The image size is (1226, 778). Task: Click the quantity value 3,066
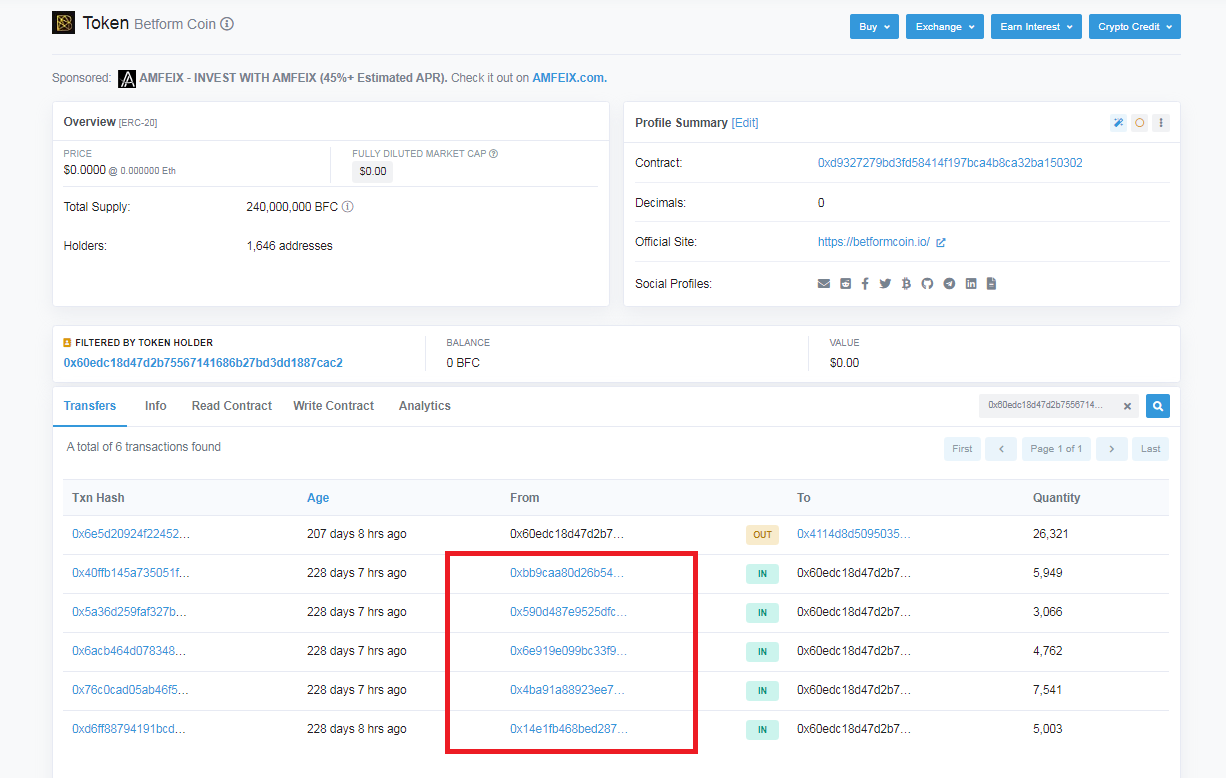[1047, 612]
